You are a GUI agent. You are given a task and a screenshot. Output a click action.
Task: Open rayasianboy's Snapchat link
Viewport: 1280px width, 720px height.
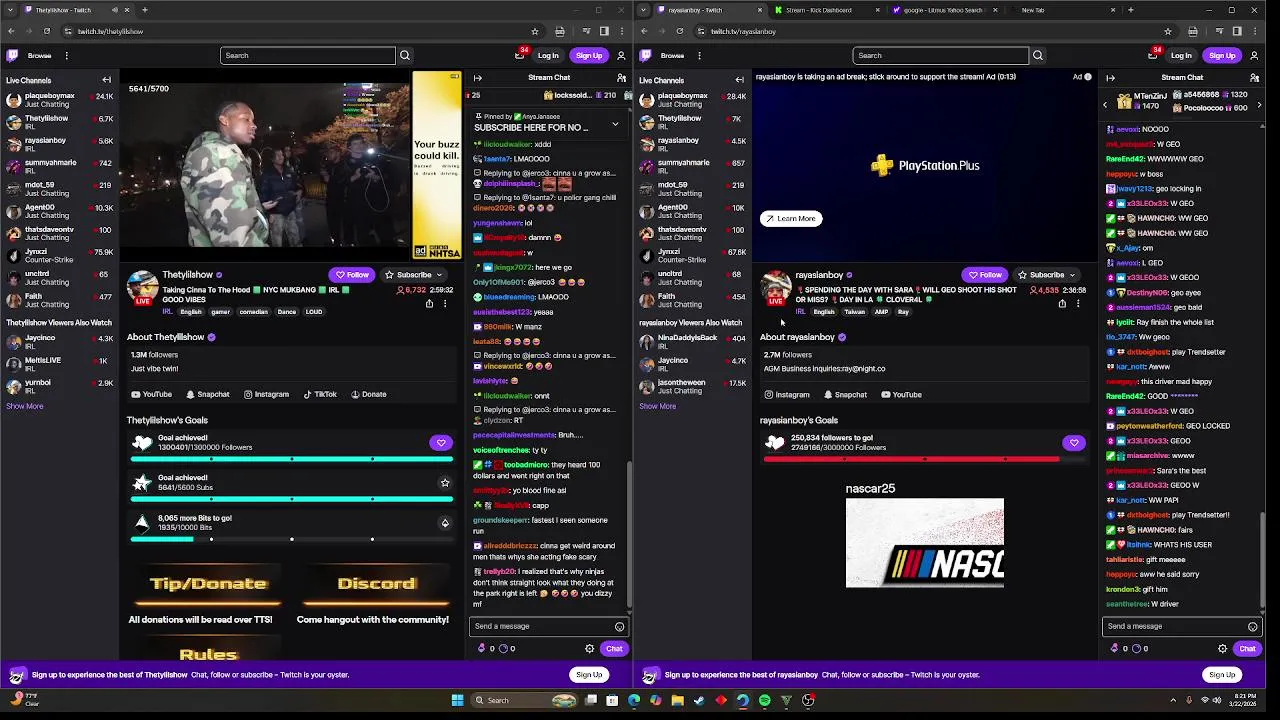tap(844, 394)
